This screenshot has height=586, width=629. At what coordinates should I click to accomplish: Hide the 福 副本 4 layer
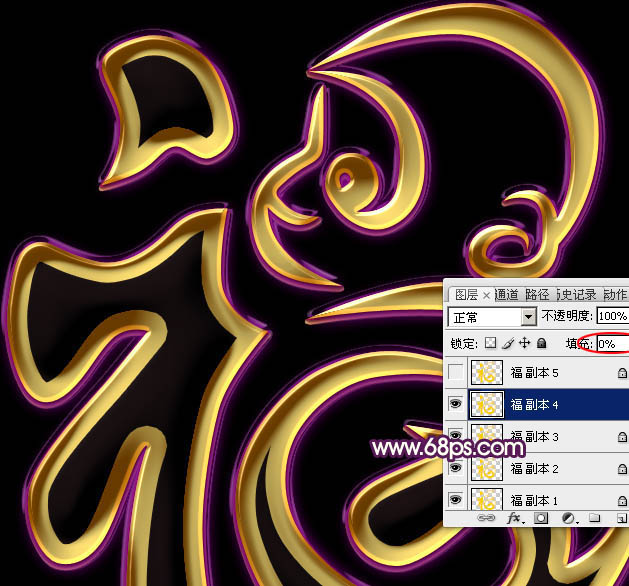(x=455, y=404)
